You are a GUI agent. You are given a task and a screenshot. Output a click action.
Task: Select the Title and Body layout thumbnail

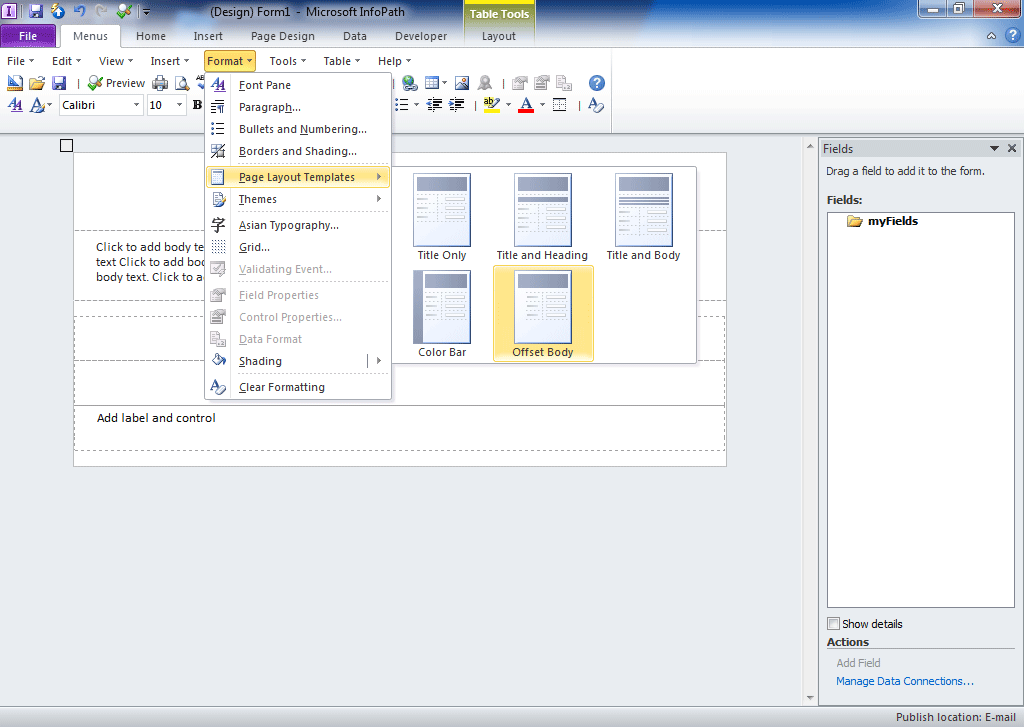tap(643, 217)
